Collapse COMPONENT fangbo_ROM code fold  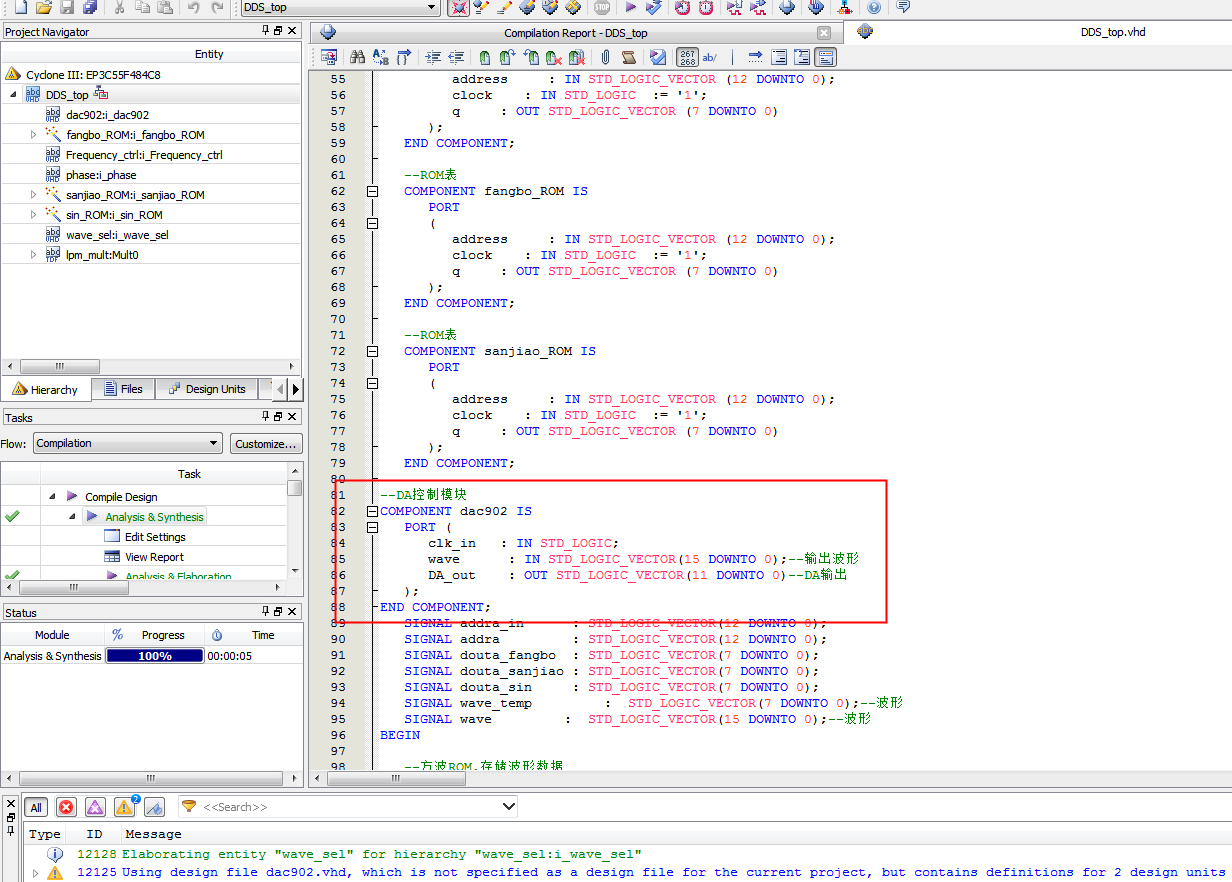tap(372, 191)
